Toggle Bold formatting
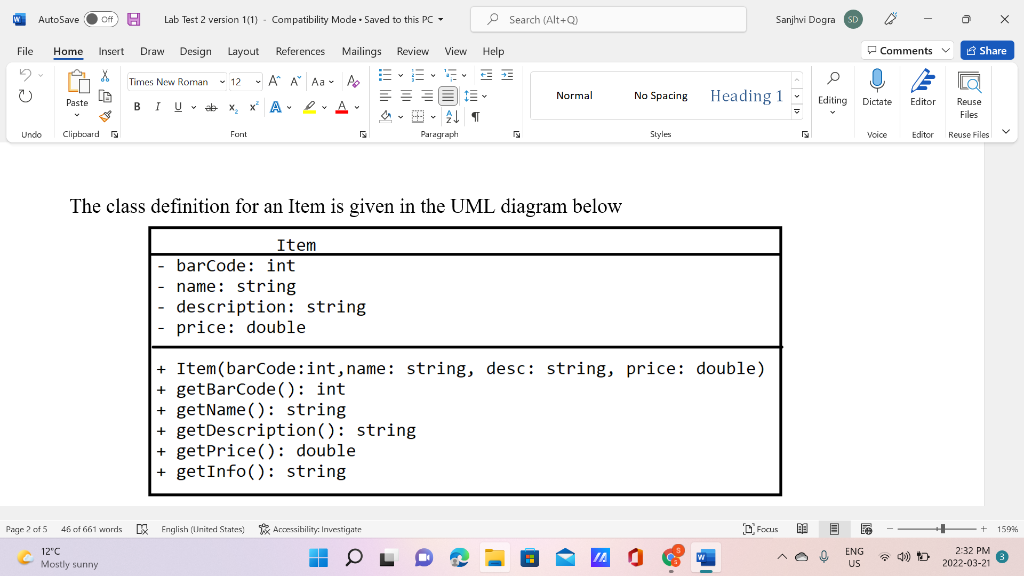The height and width of the screenshot is (576, 1024). click(x=136, y=105)
